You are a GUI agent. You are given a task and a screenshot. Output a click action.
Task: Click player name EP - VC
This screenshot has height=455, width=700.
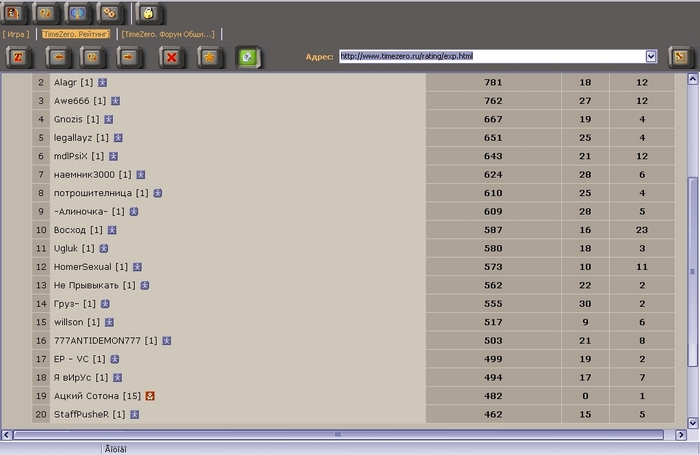pyautogui.click(x=71, y=359)
